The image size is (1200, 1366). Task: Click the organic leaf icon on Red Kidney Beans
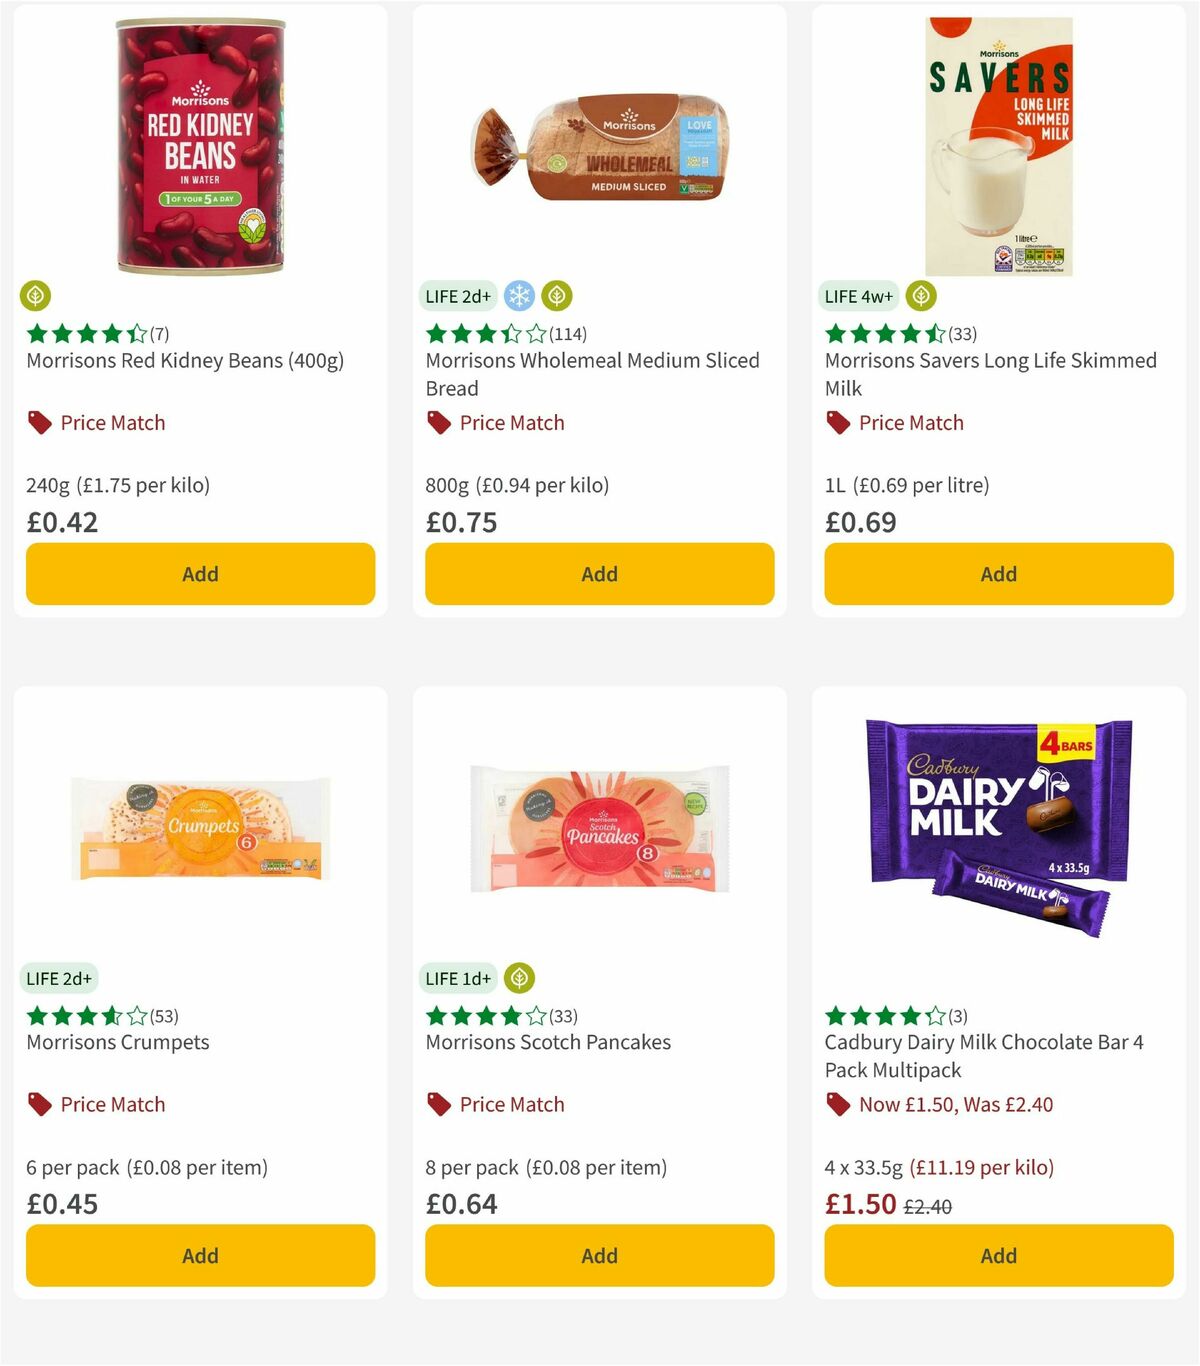pyautogui.click(x=35, y=296)
